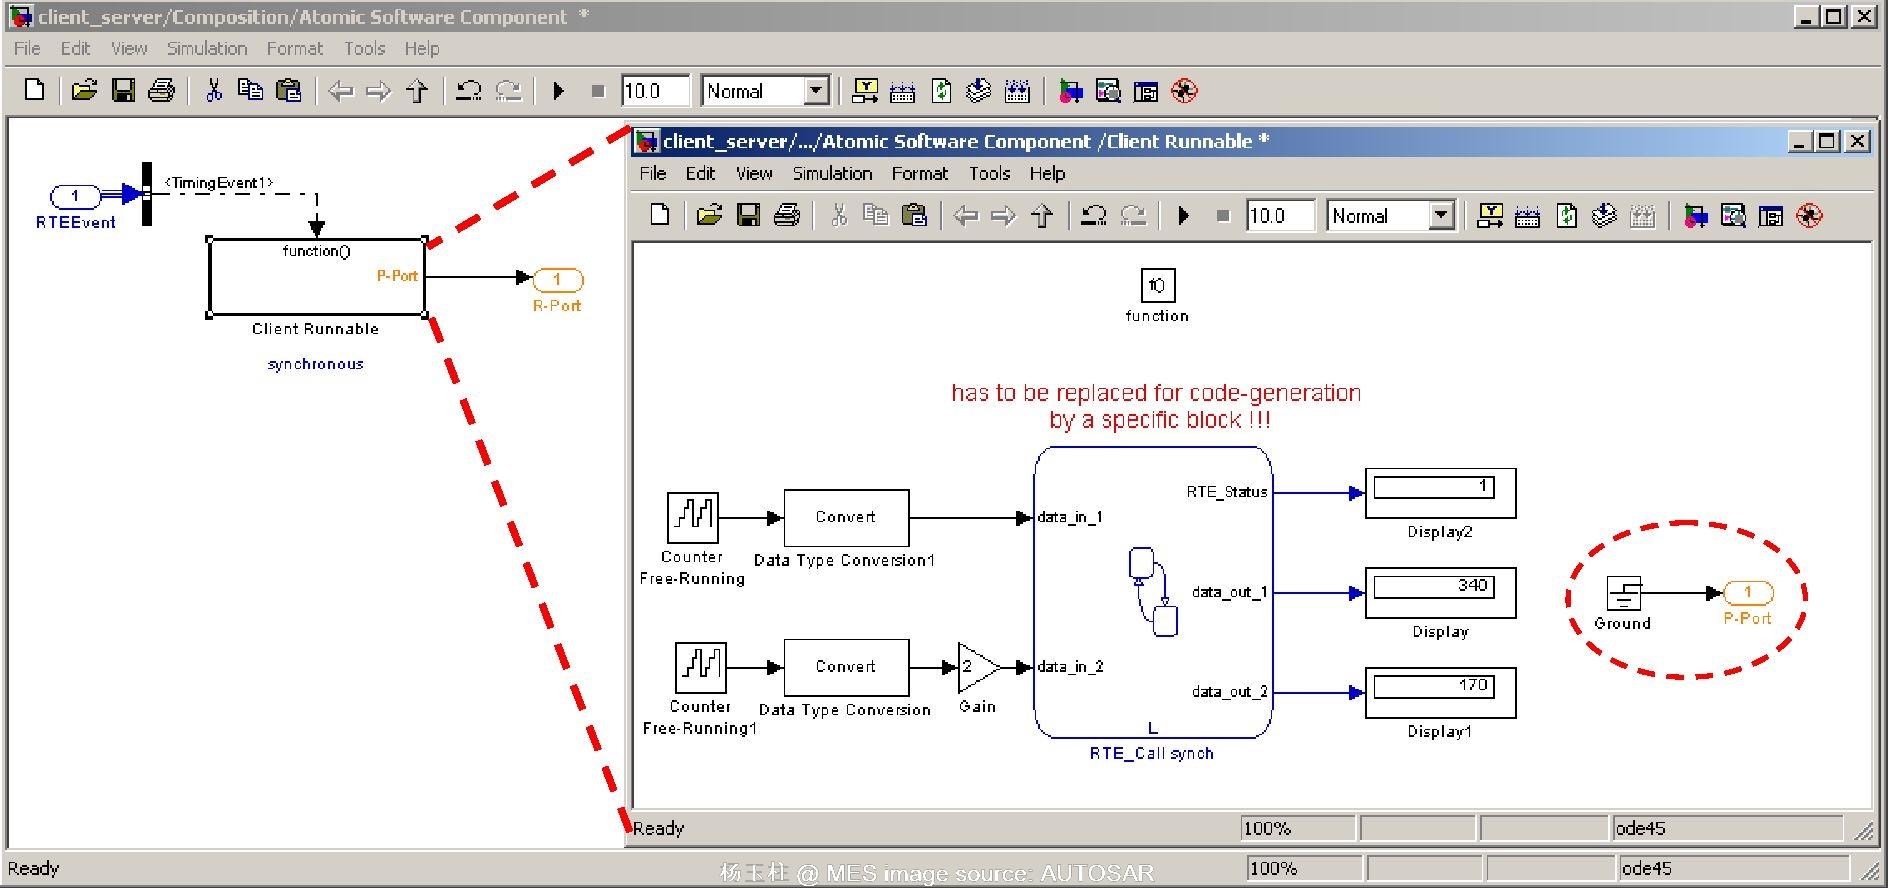Open View menu in Client Runnable window
The image size is (1888, 888).
coord(754,173)
